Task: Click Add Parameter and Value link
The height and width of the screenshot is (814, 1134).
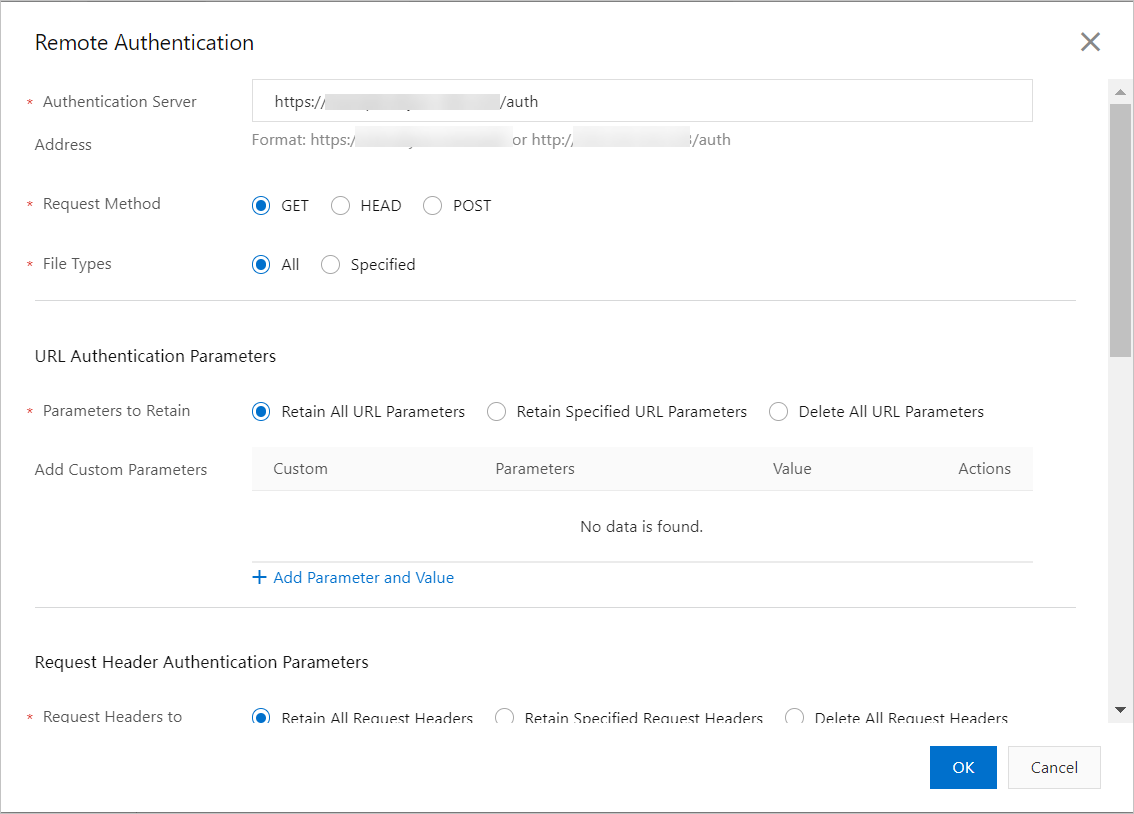Action: [363, 578]
